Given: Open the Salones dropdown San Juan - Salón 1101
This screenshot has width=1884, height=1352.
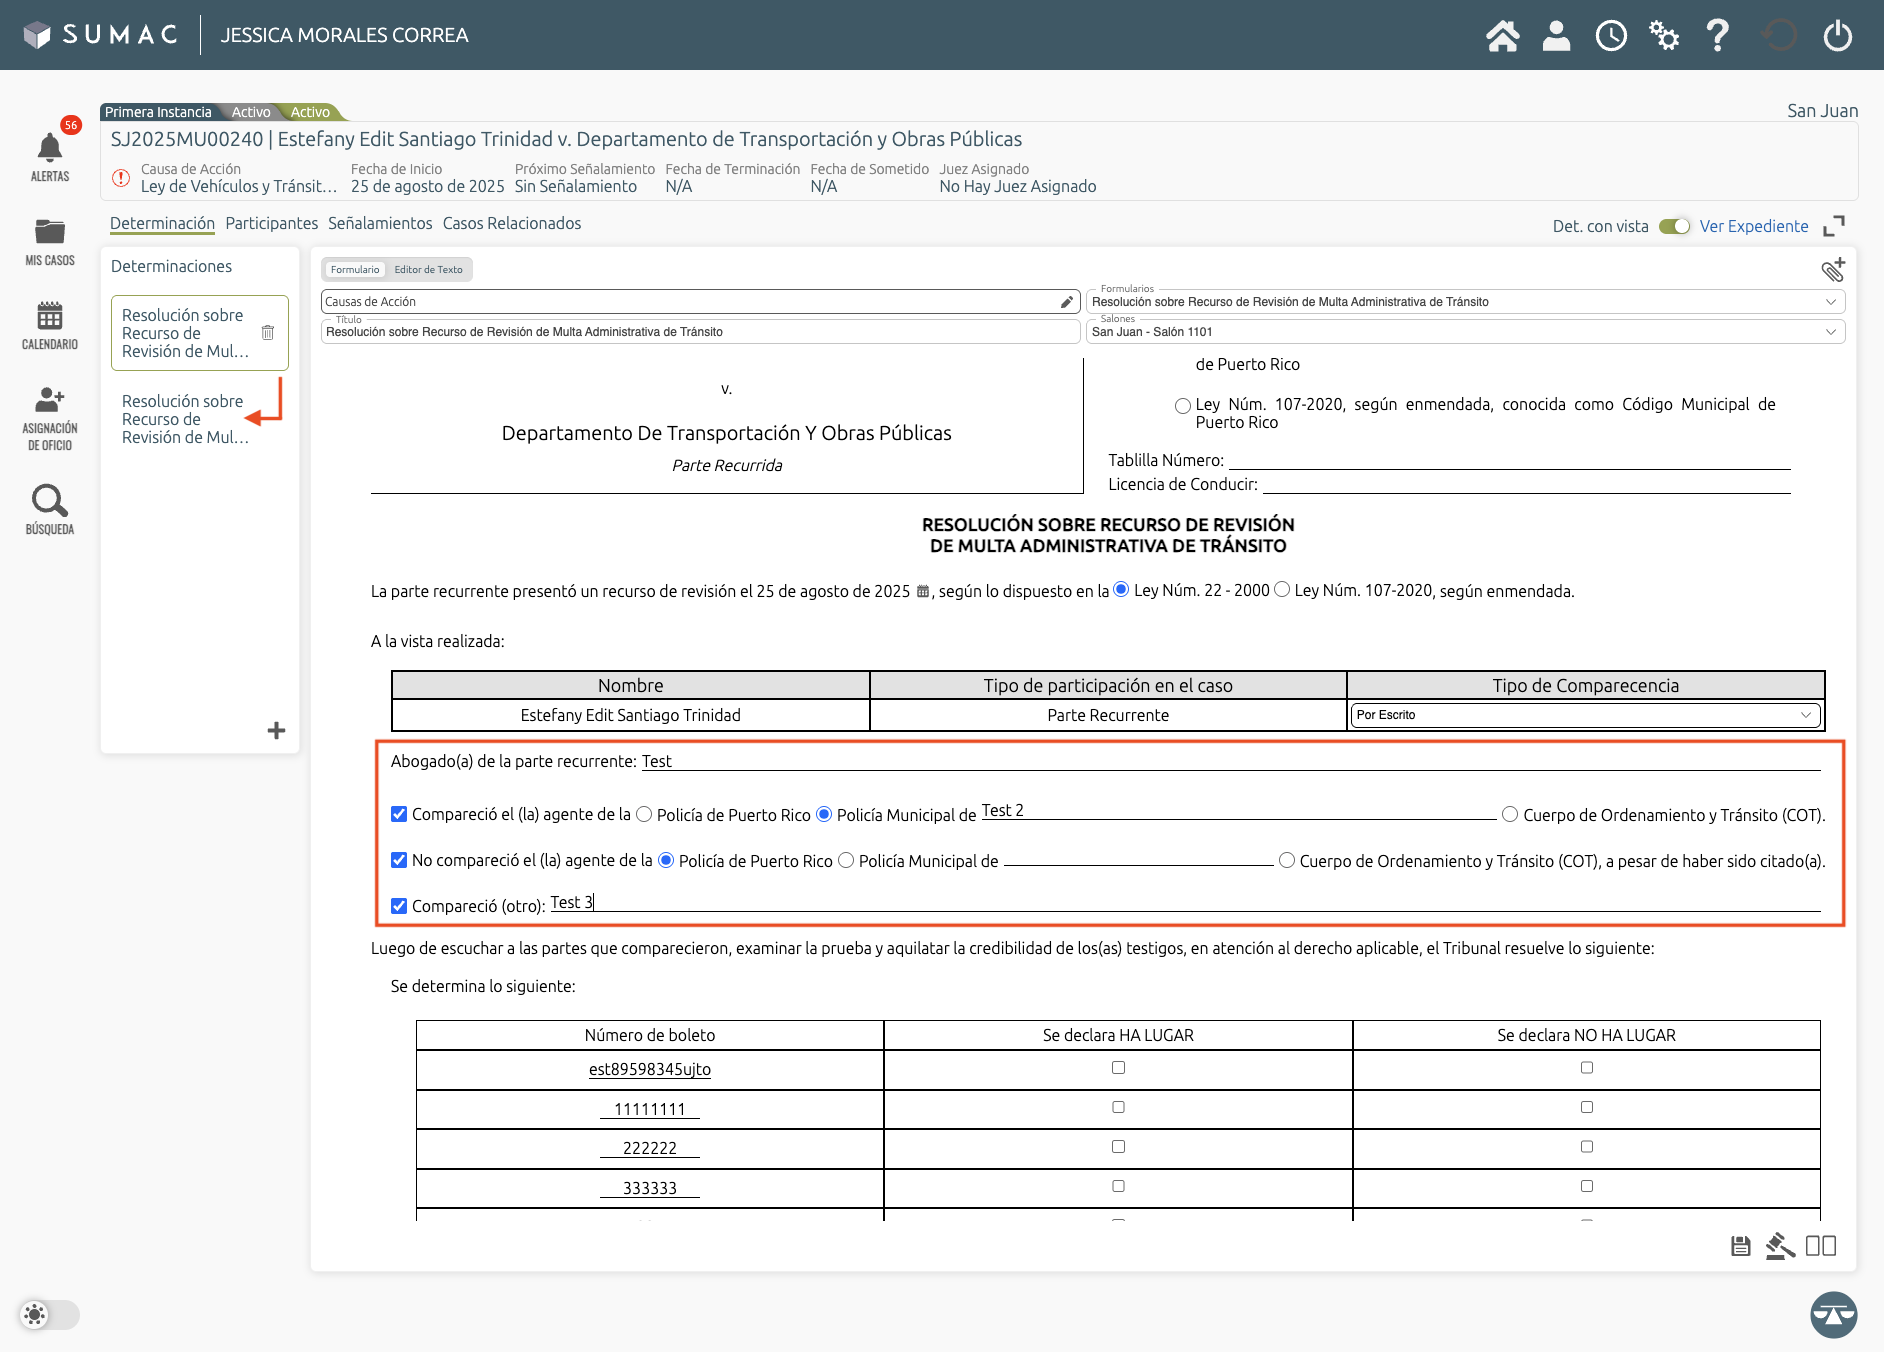Looking at the screenshot, I should [x=1465, y=332].
